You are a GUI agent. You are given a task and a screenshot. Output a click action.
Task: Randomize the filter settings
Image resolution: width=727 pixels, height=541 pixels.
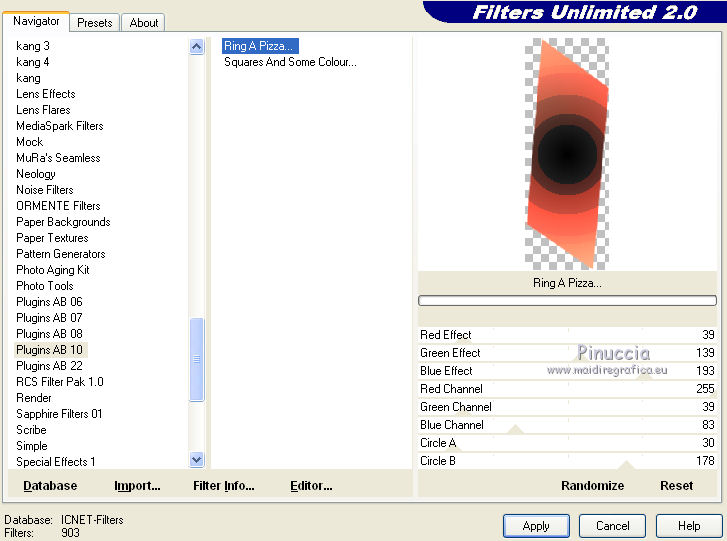tap(592, 486)
